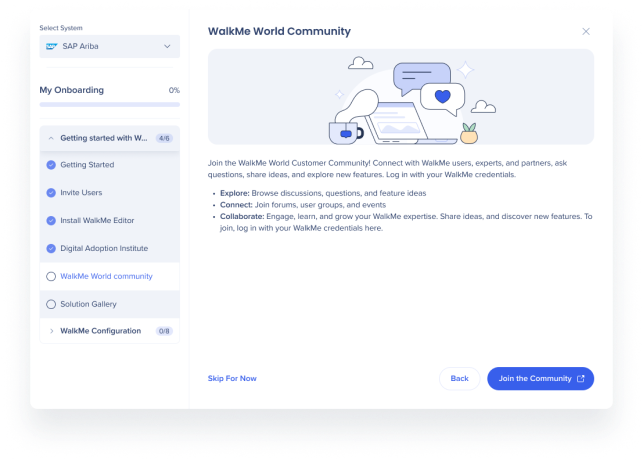Toggle the WalkMe World community empty circle
Screen dimensions: 643x460
point(51,276)
